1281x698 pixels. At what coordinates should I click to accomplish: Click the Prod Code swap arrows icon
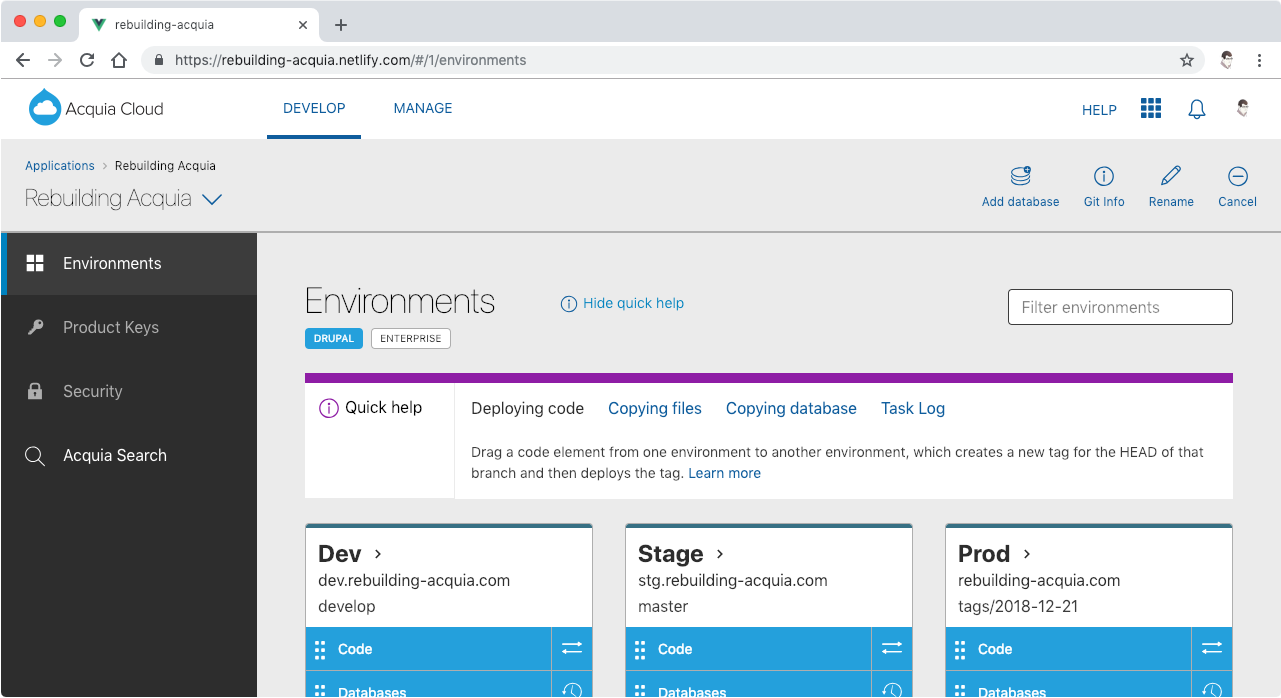pos(1211,649)
